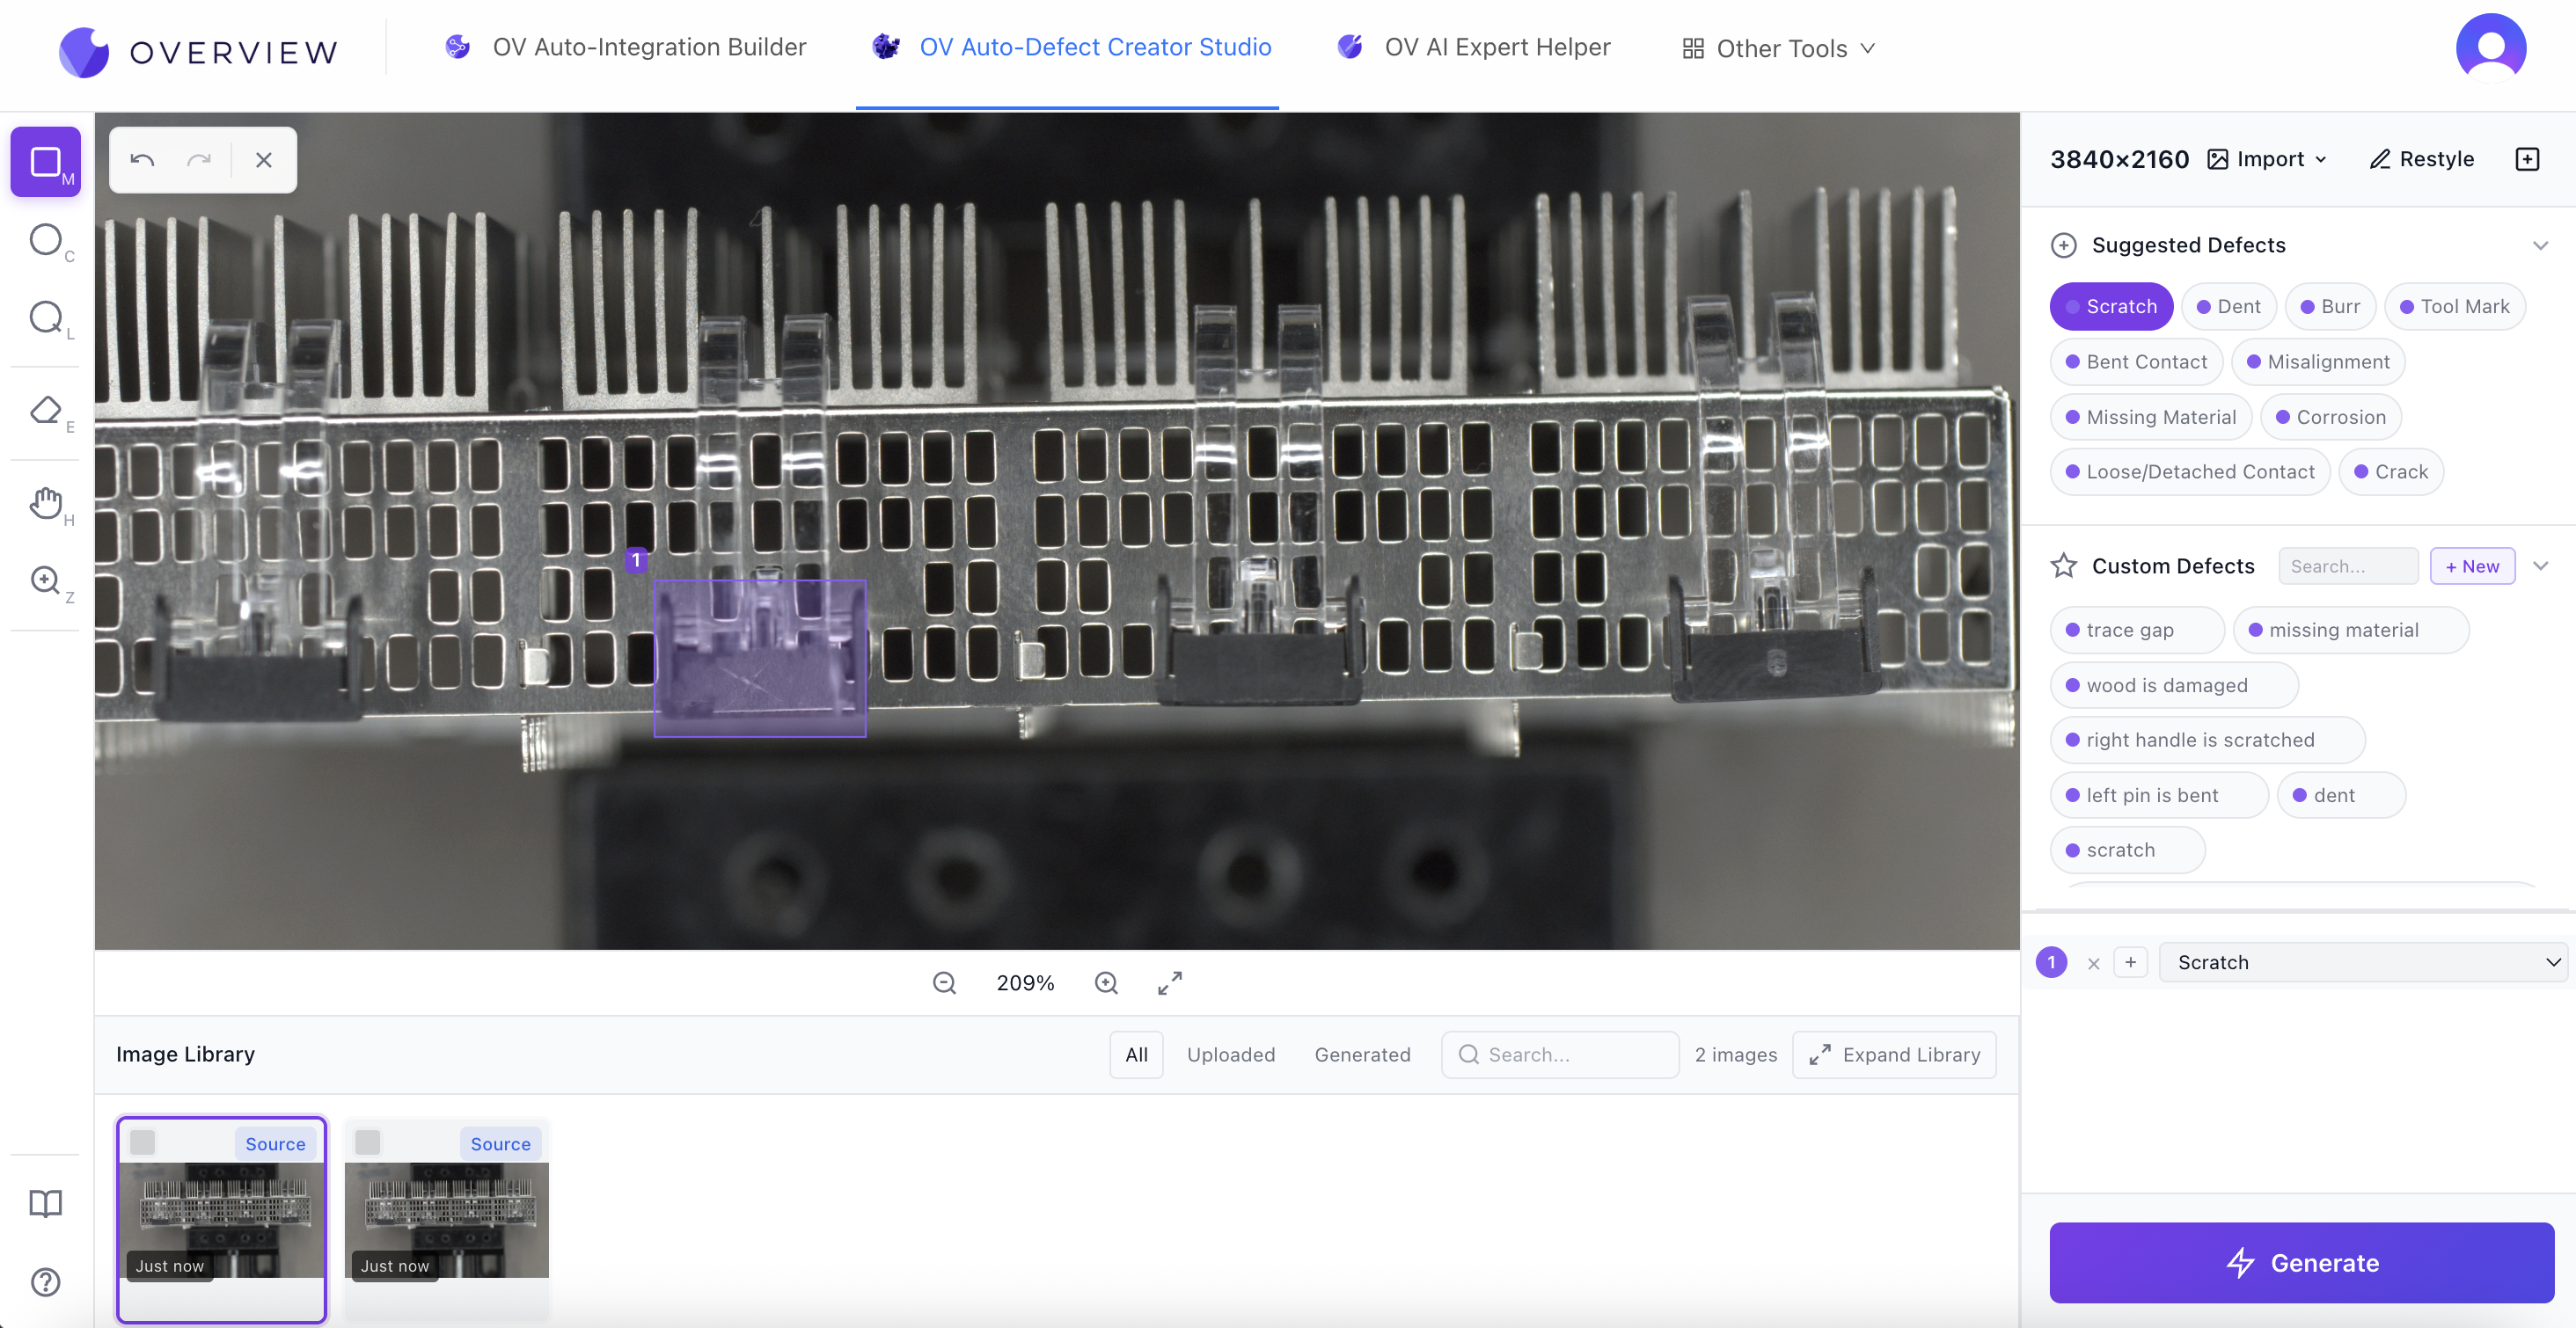Viewport: 2576px width, 1328px height.
Task: Open the Scratch defect type dropdown
Action: click(2362, 962)
